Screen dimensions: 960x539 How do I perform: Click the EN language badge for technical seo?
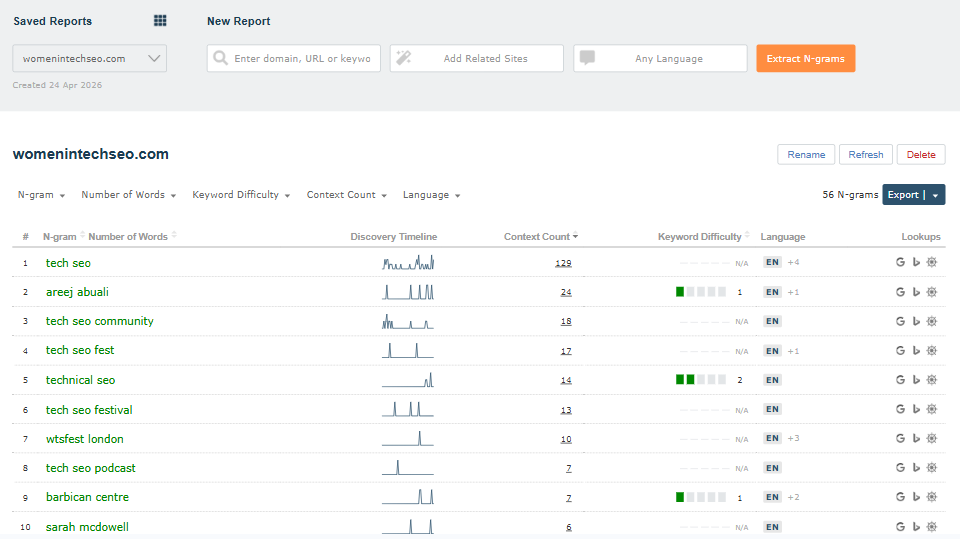coord(772,380)
